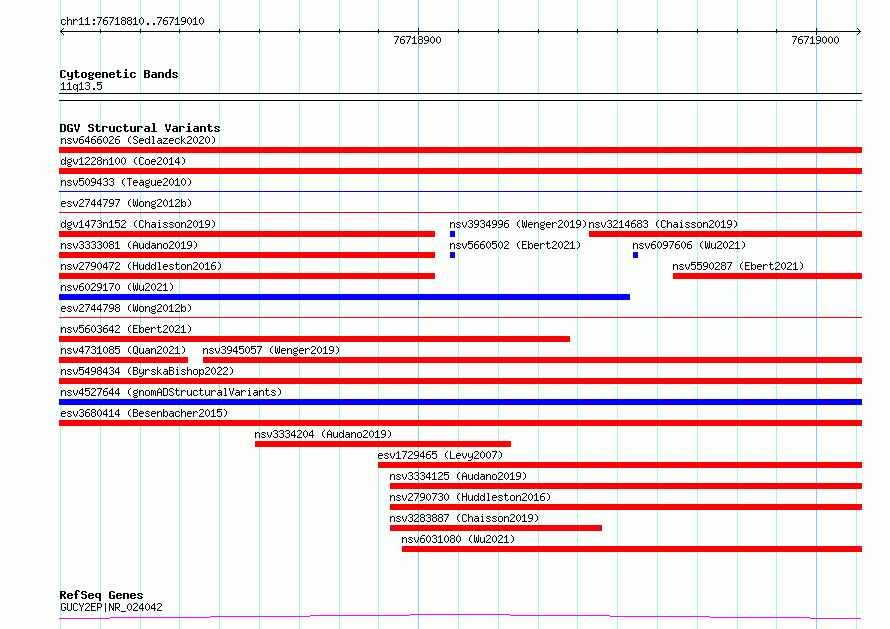Click the red nsv4731085 variant bar

click(x=123, y=360)
